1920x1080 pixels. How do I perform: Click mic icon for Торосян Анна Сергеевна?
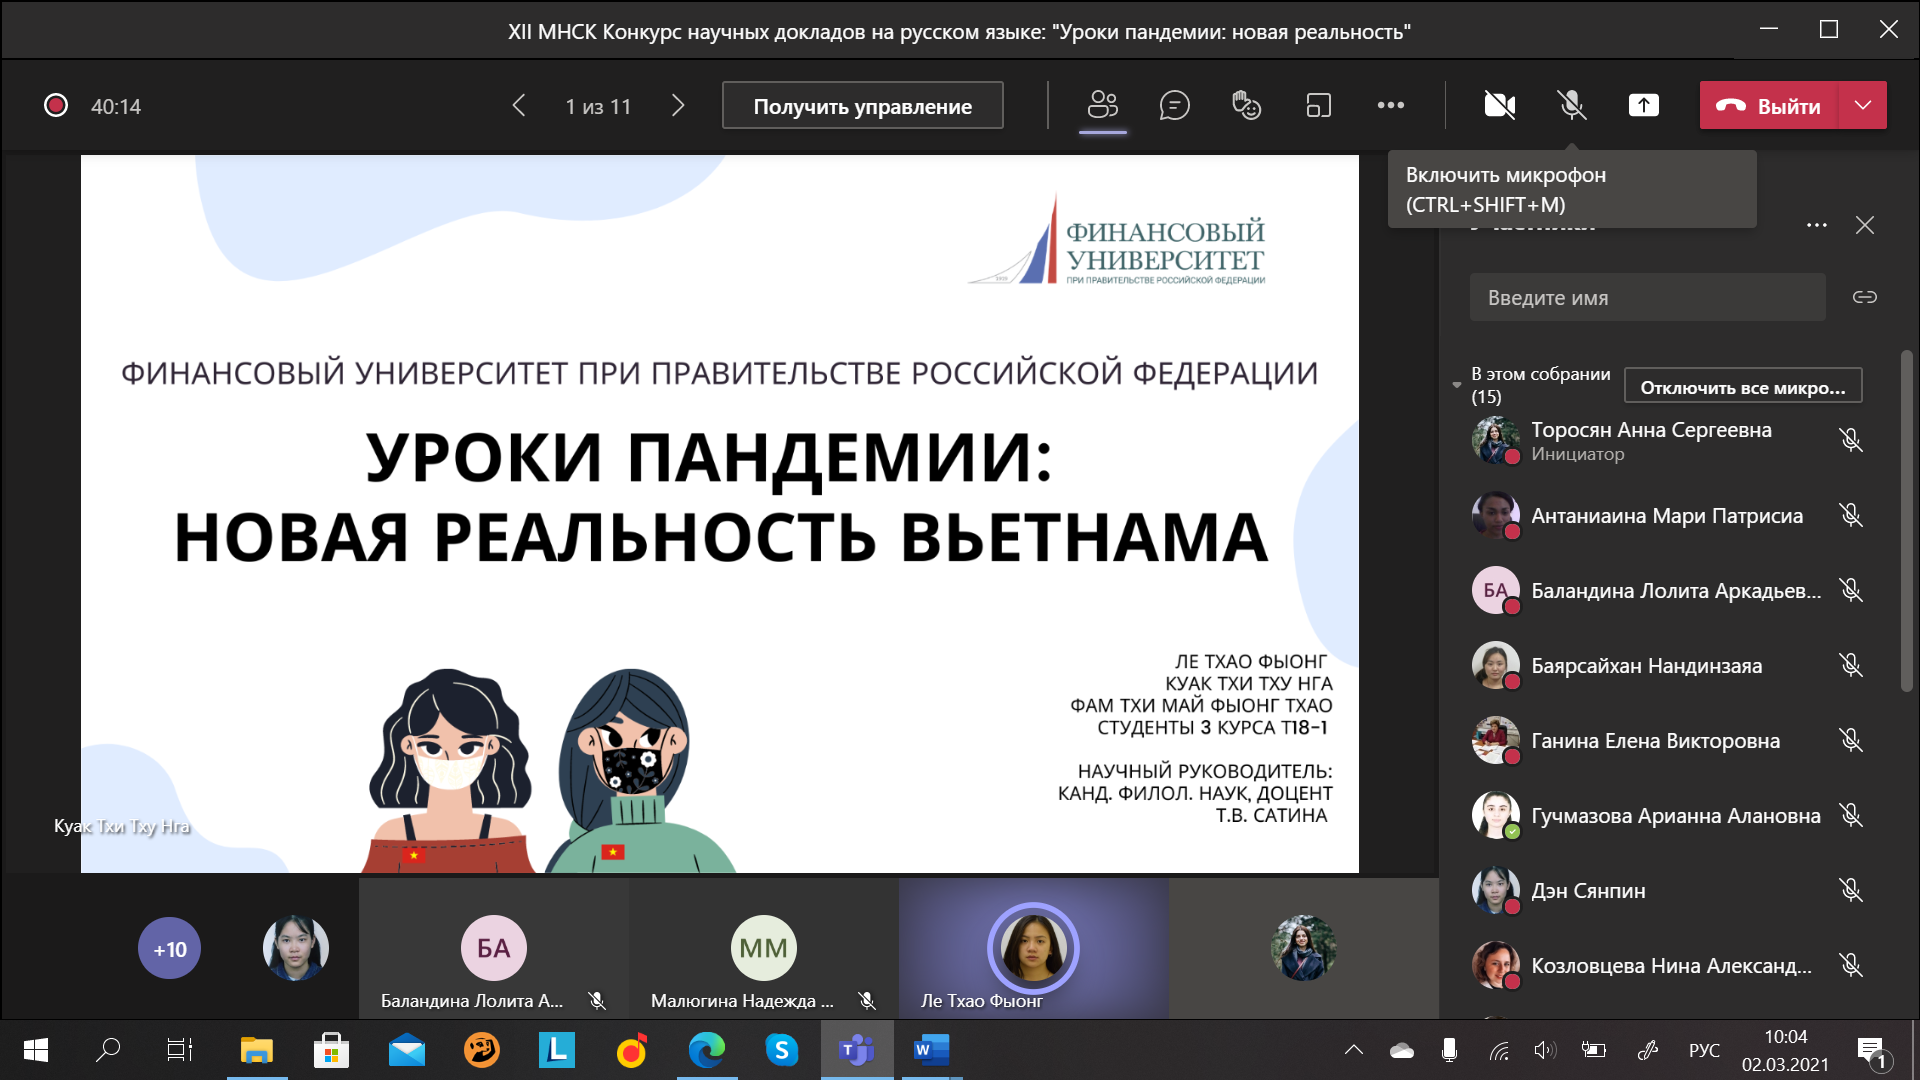[1851, 440]
